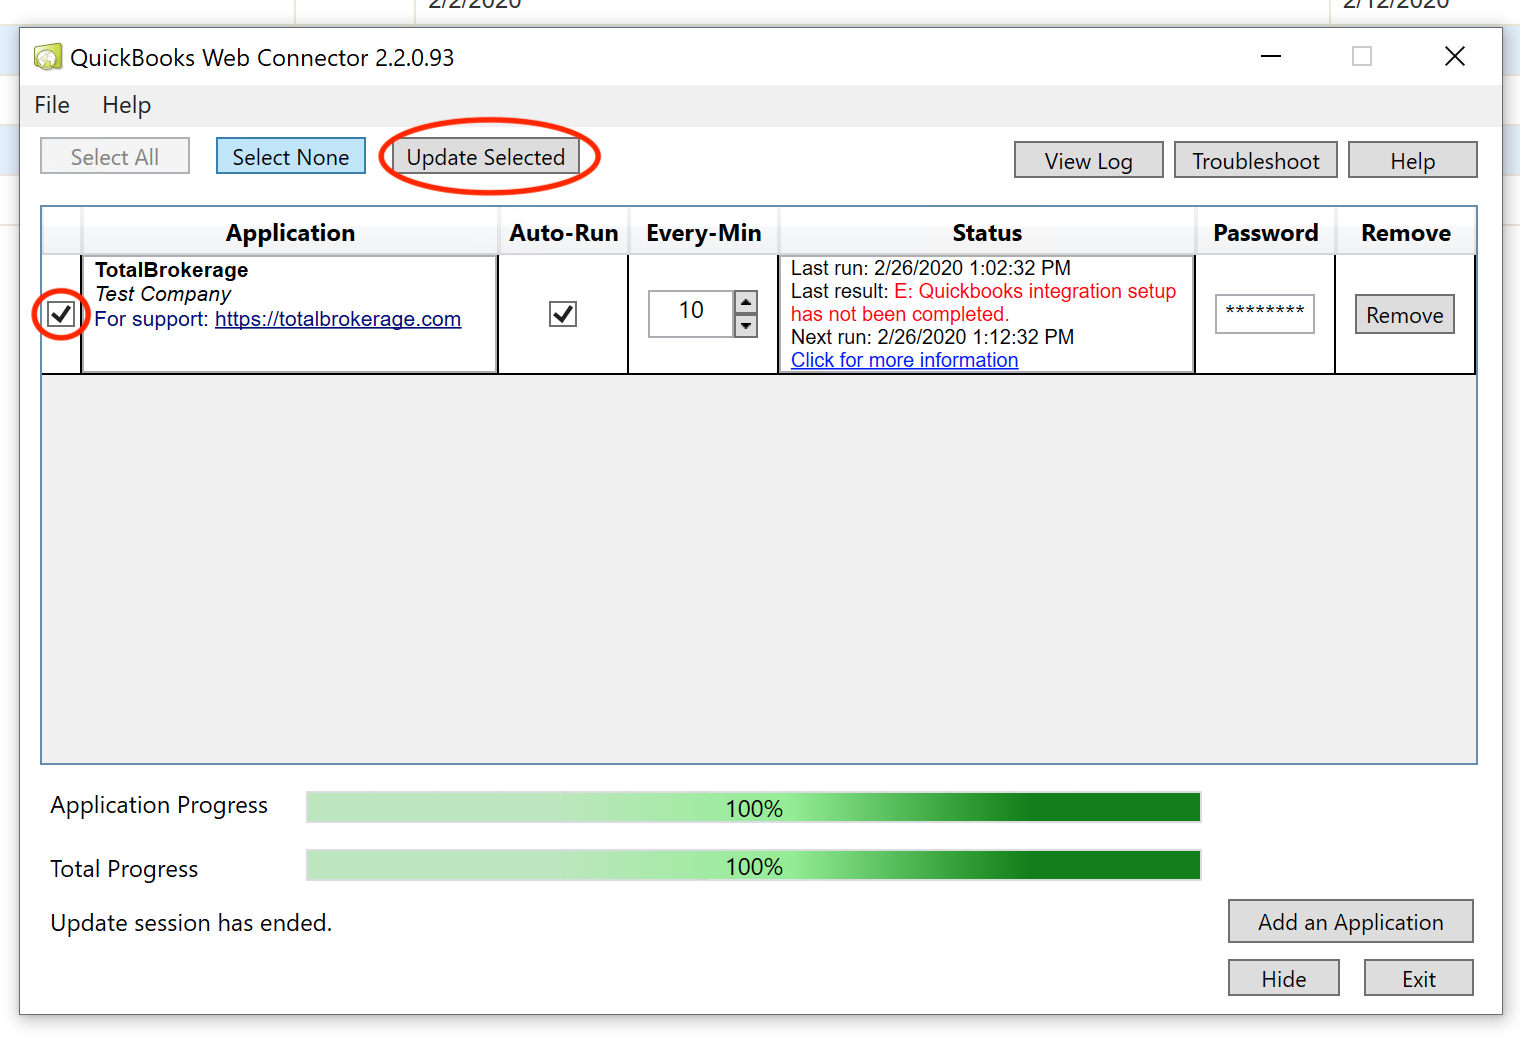Click the Next run time text
1520x1040 pixels.
click(933, 337)
